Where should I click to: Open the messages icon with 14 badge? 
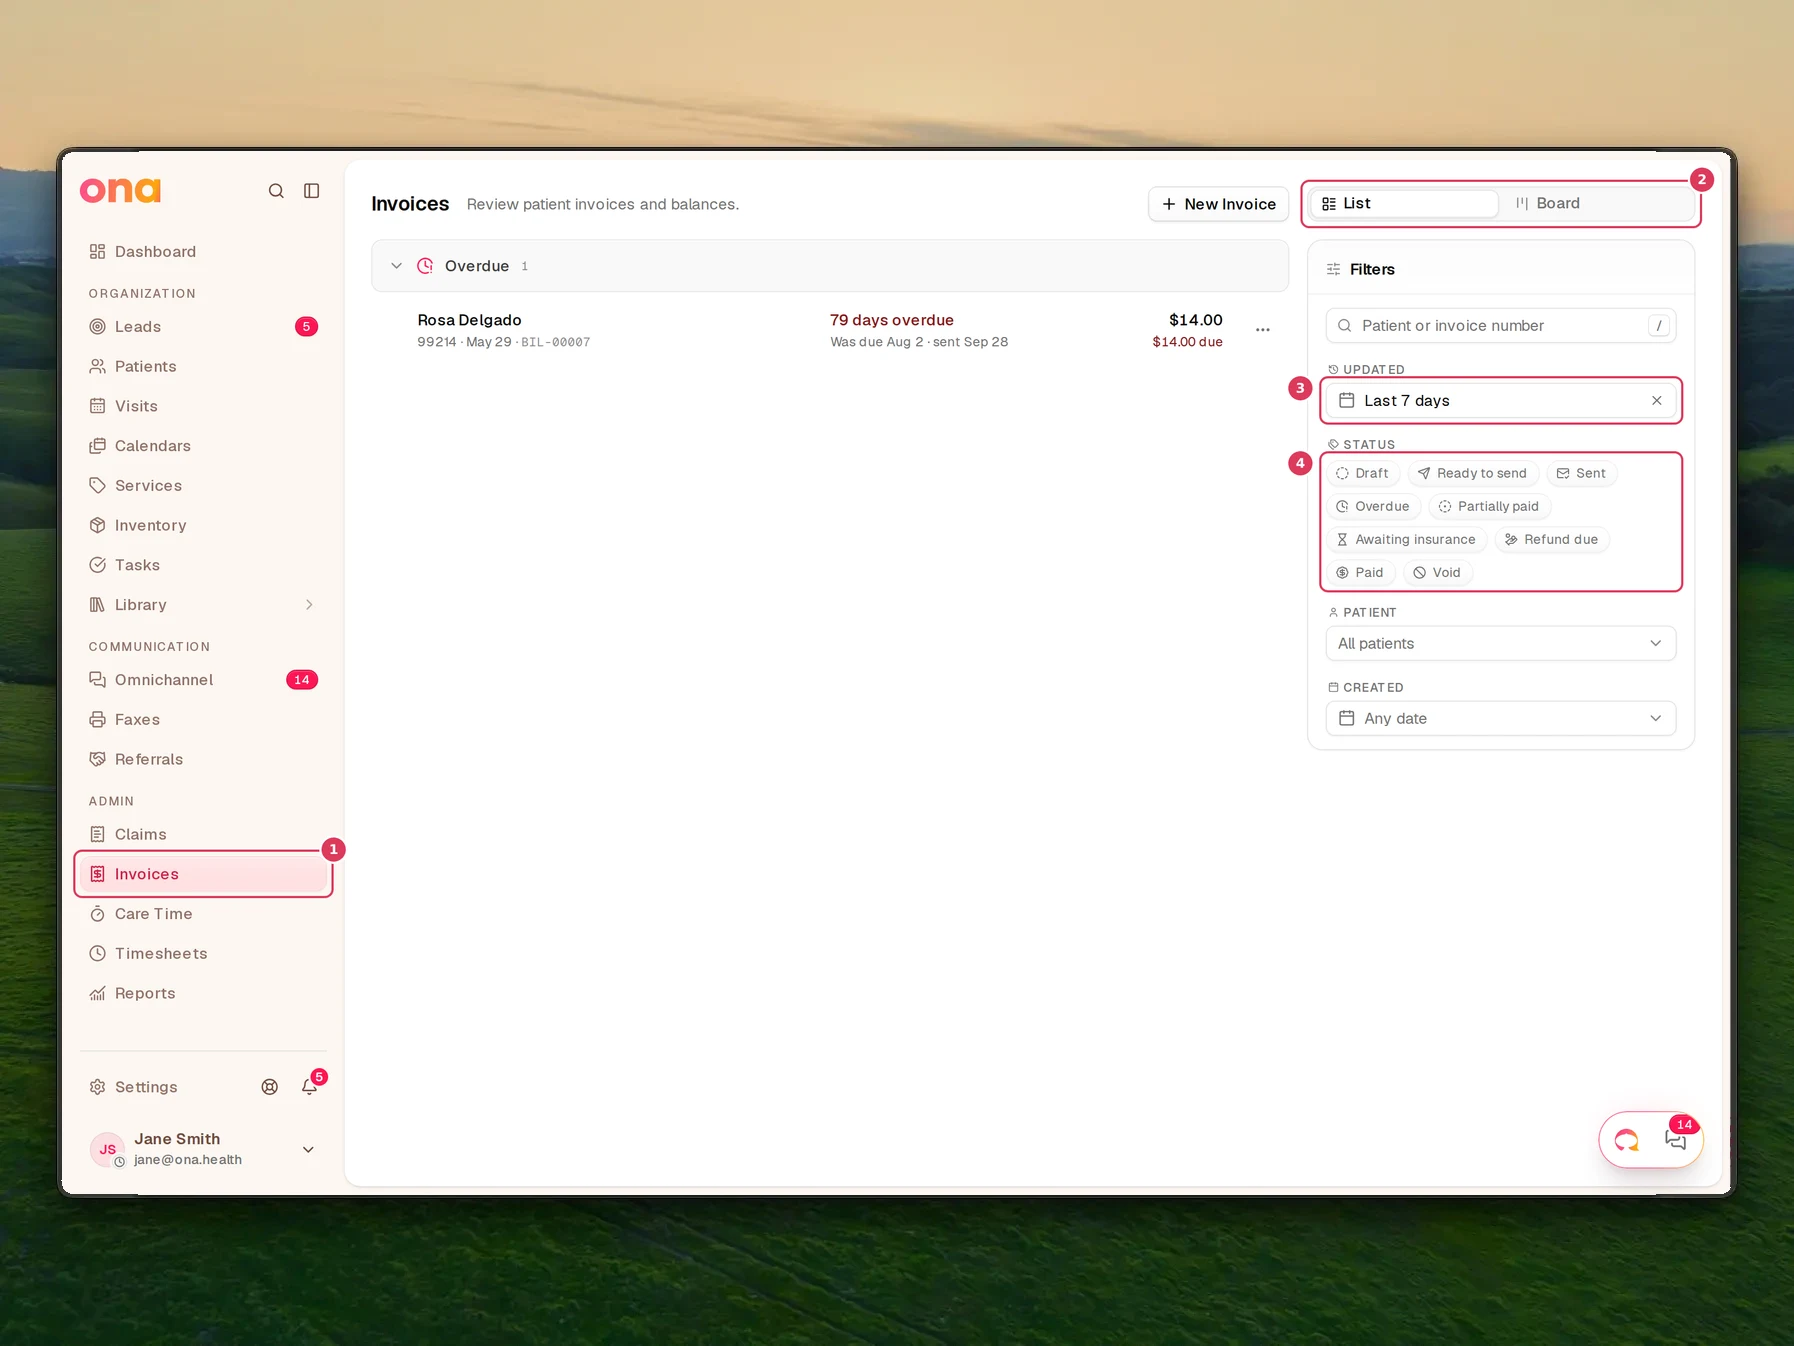click(x=1676, y=1140)
